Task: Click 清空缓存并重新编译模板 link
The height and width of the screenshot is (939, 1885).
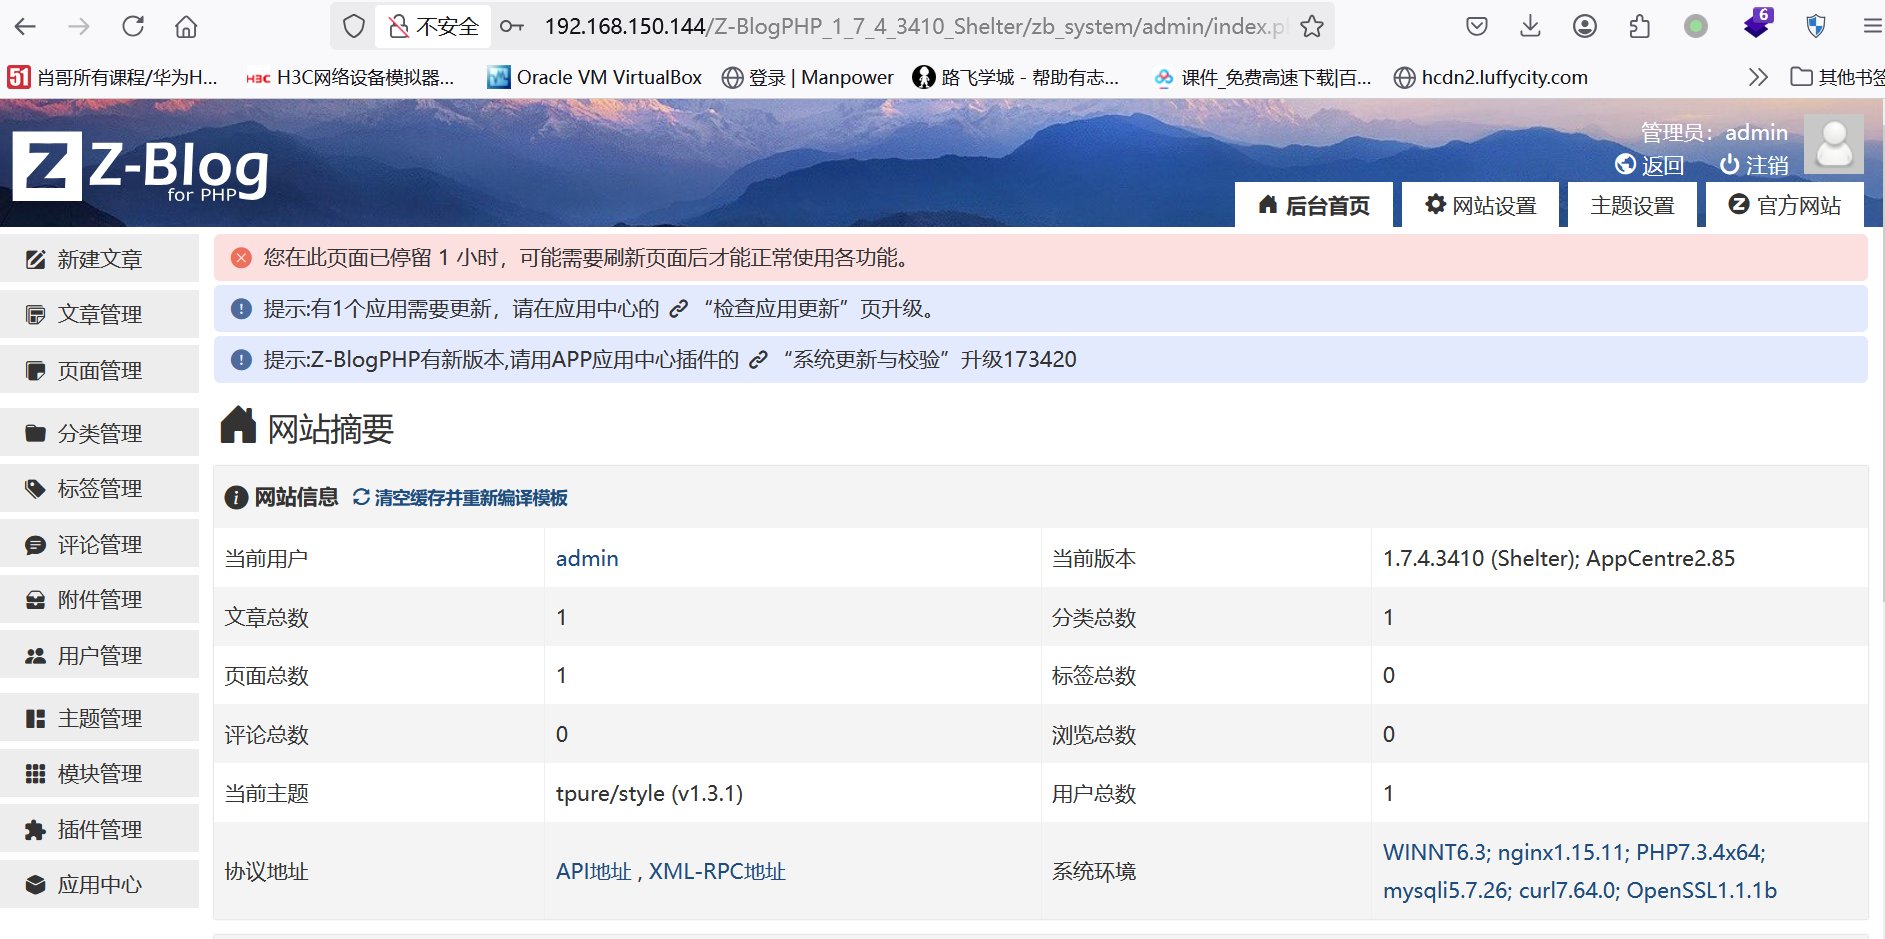Action: click(470, 498)
